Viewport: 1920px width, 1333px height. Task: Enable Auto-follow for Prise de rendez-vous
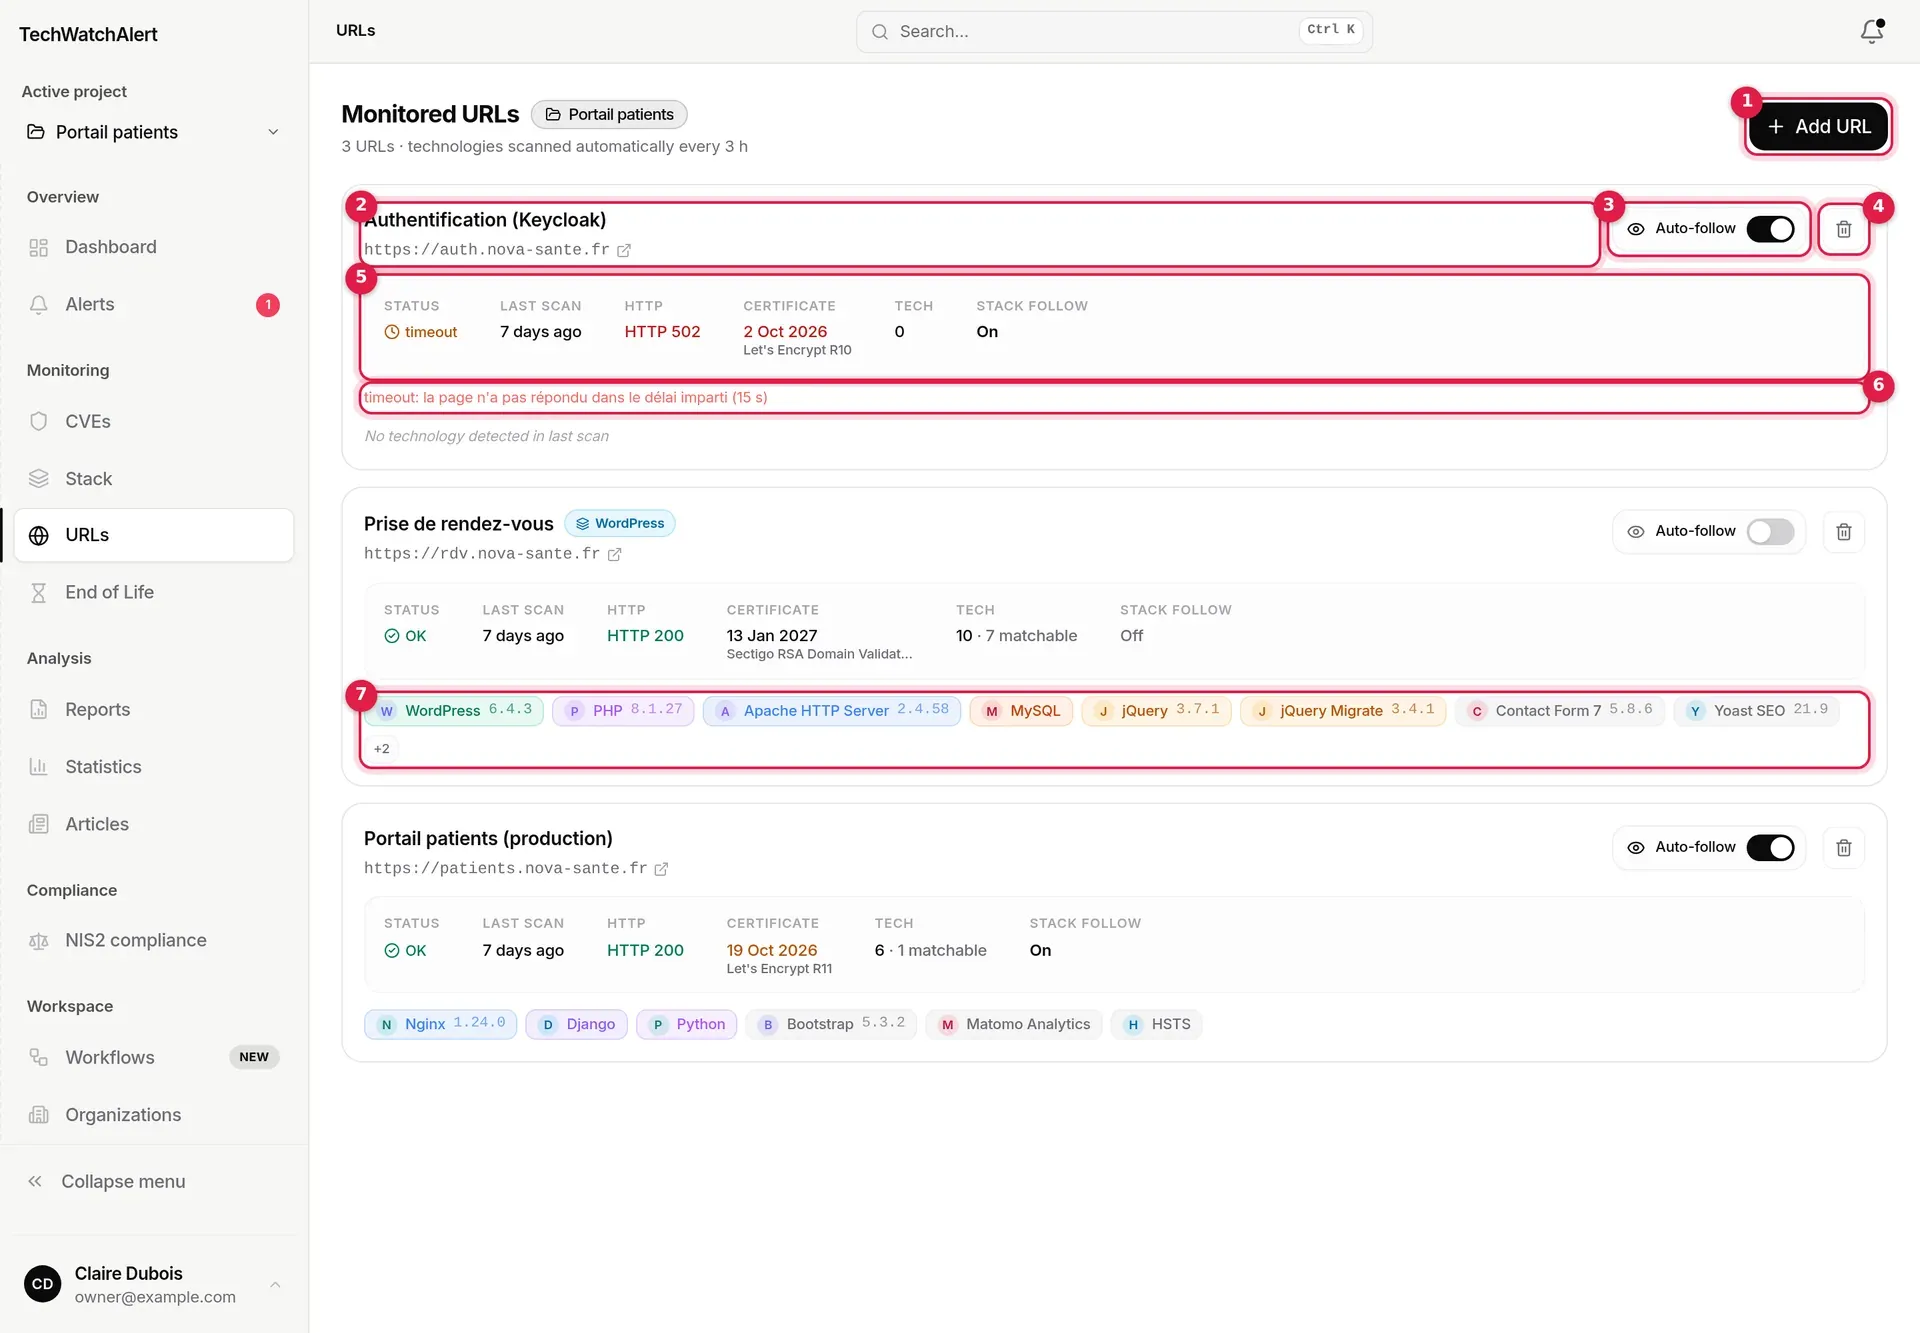[1770, 532]
